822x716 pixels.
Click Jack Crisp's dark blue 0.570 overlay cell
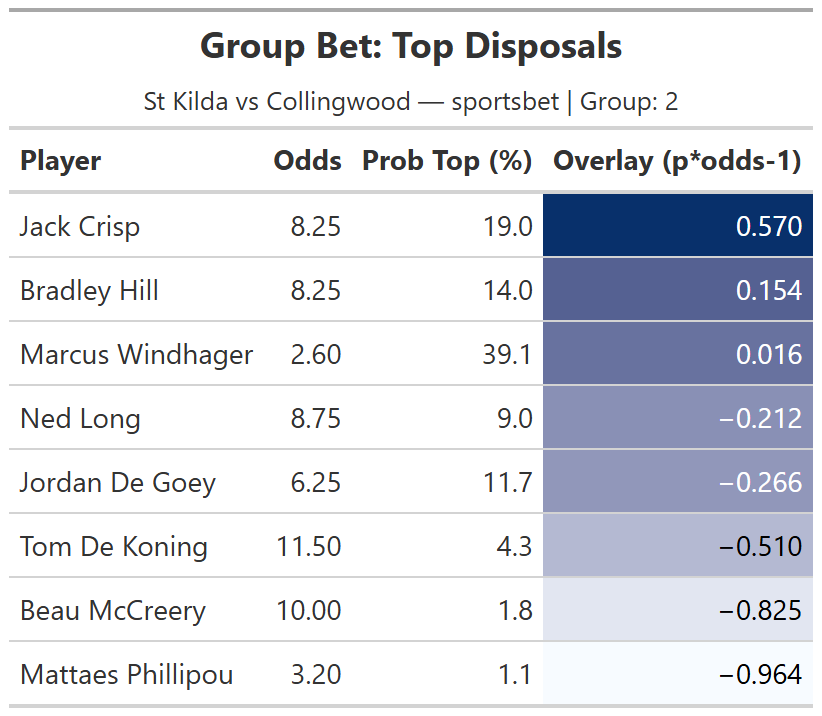pyautogui.click(x=677, y=226)
